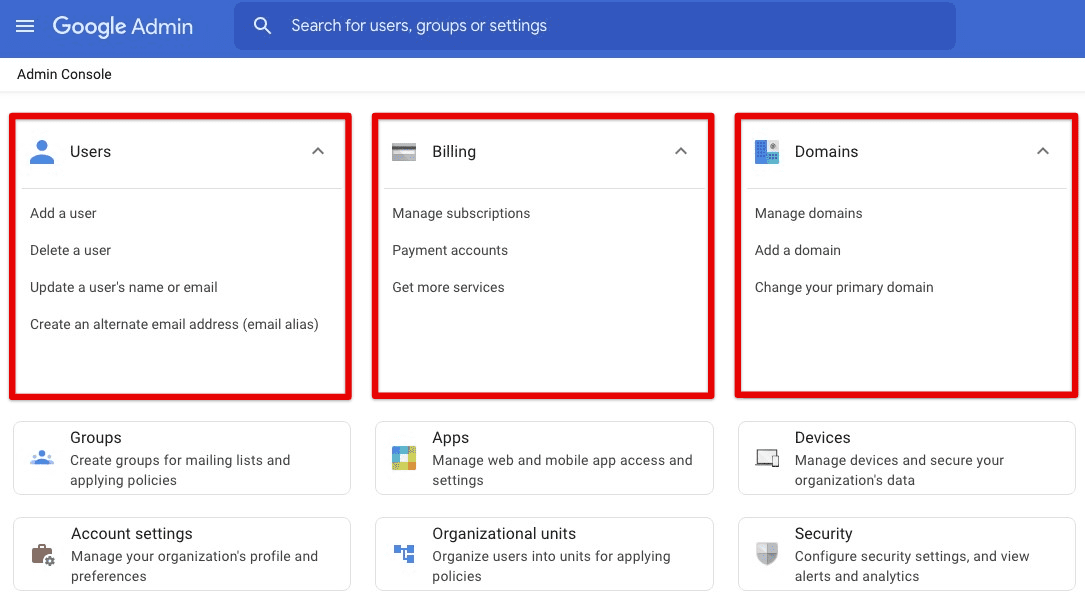Click the Domains building icon
The image size is (1085, 599).
[767, 152]
